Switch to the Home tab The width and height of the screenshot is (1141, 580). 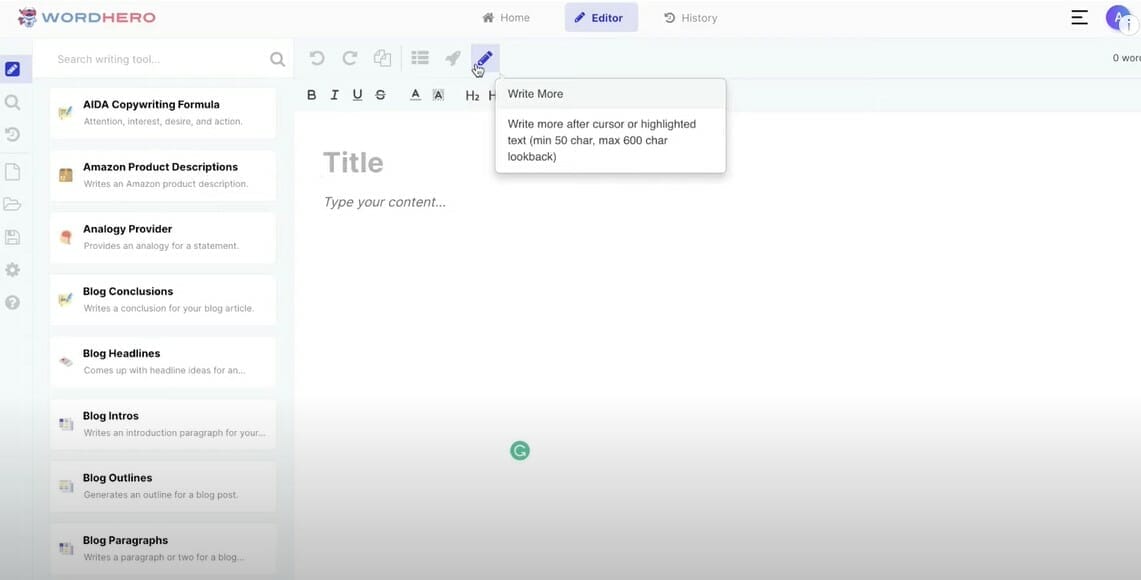click(x=506, y=18)
